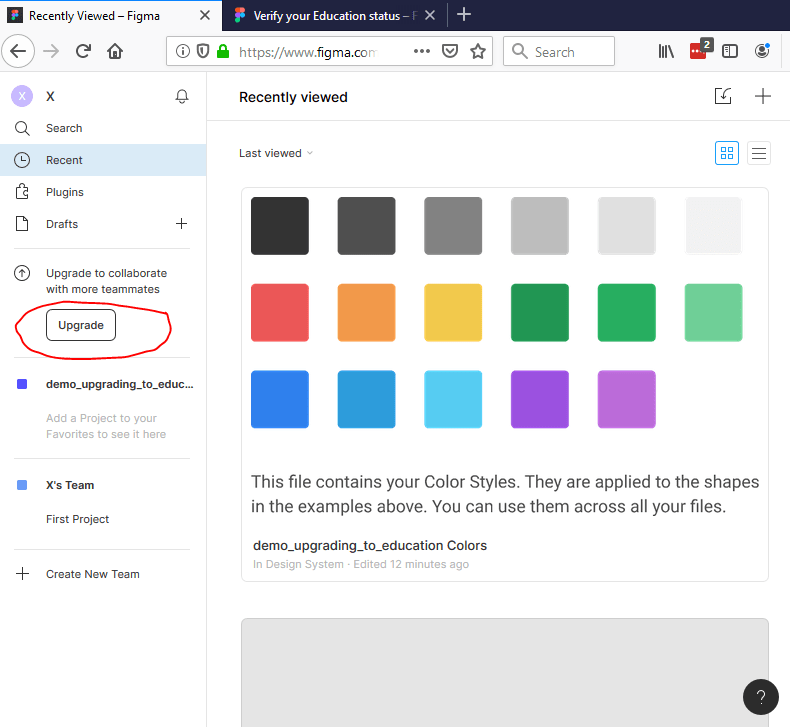Click the yellow color swatch in thumbnail
This screenshot has width=790, height=727.
(x=453, y=313)
